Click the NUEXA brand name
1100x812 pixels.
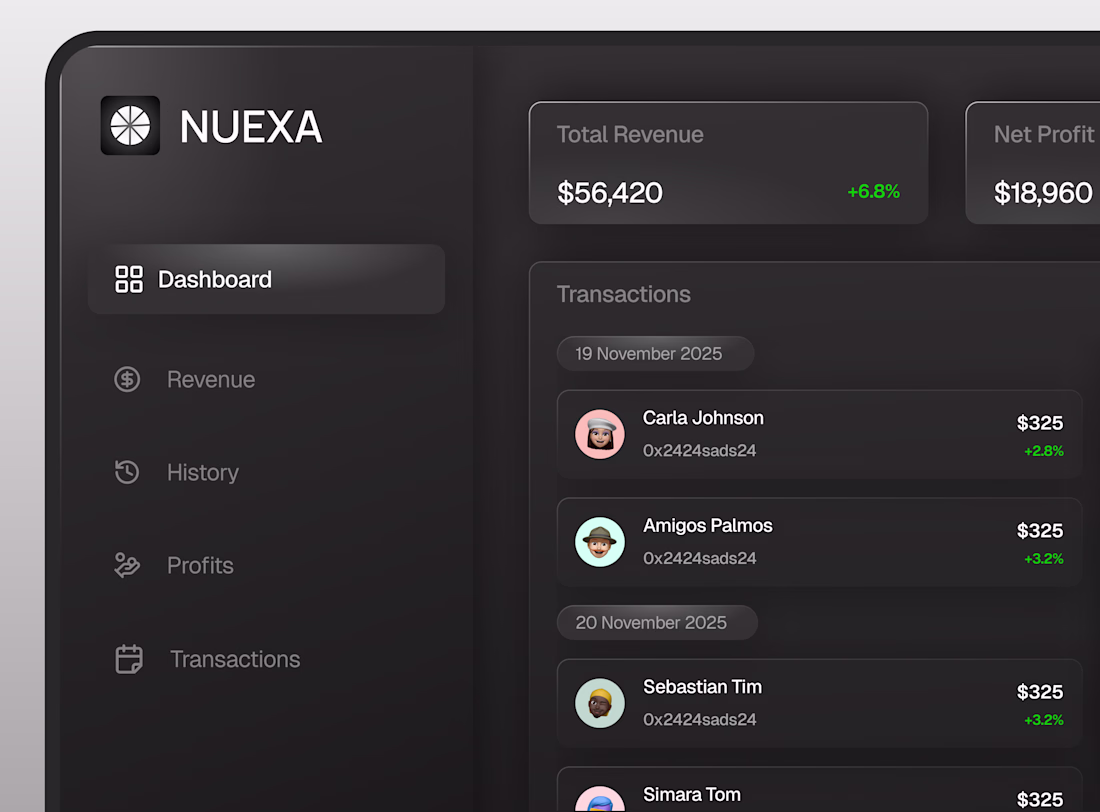[251, 127]
